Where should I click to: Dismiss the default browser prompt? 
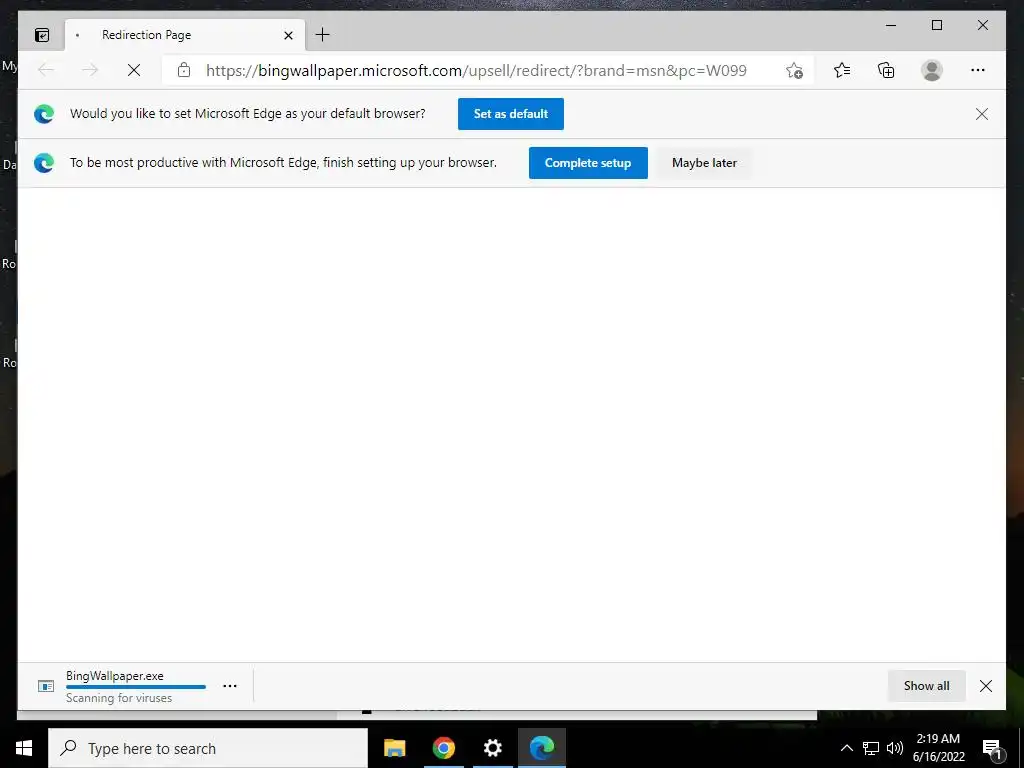(x=982, y=114)
